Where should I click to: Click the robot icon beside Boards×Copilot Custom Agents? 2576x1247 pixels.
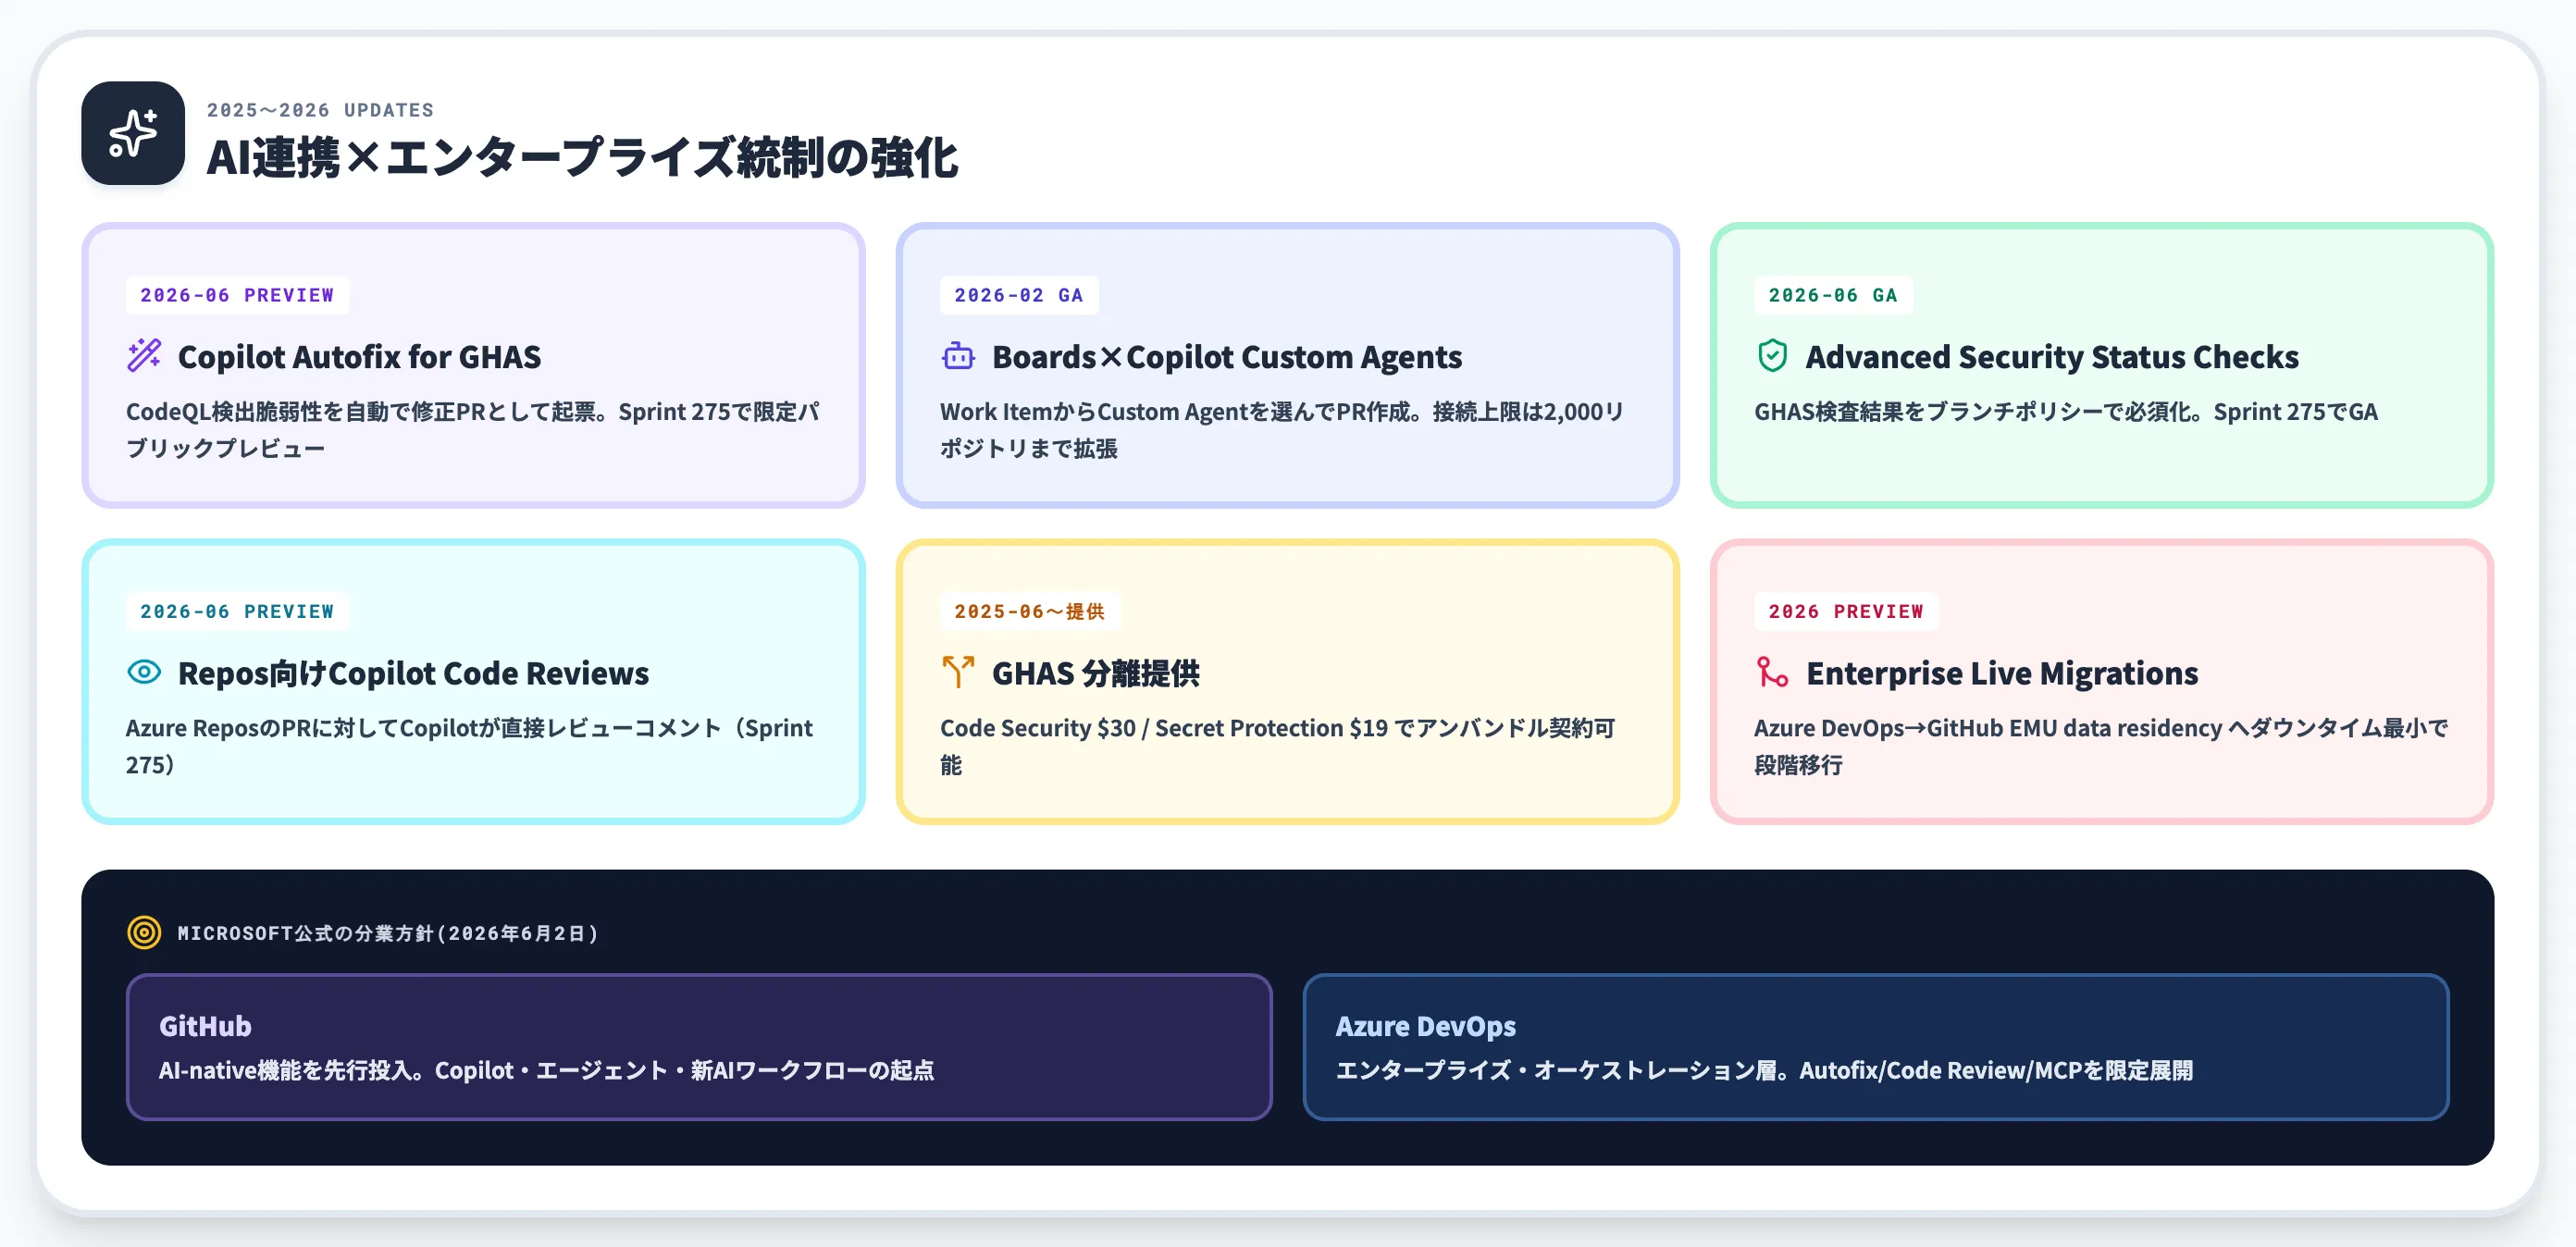958,356
